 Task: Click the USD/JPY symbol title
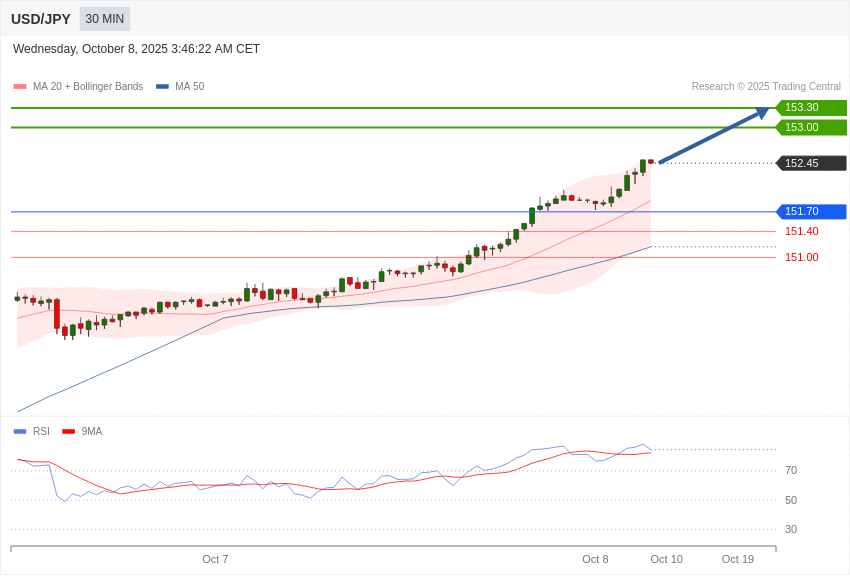(41, 19)
